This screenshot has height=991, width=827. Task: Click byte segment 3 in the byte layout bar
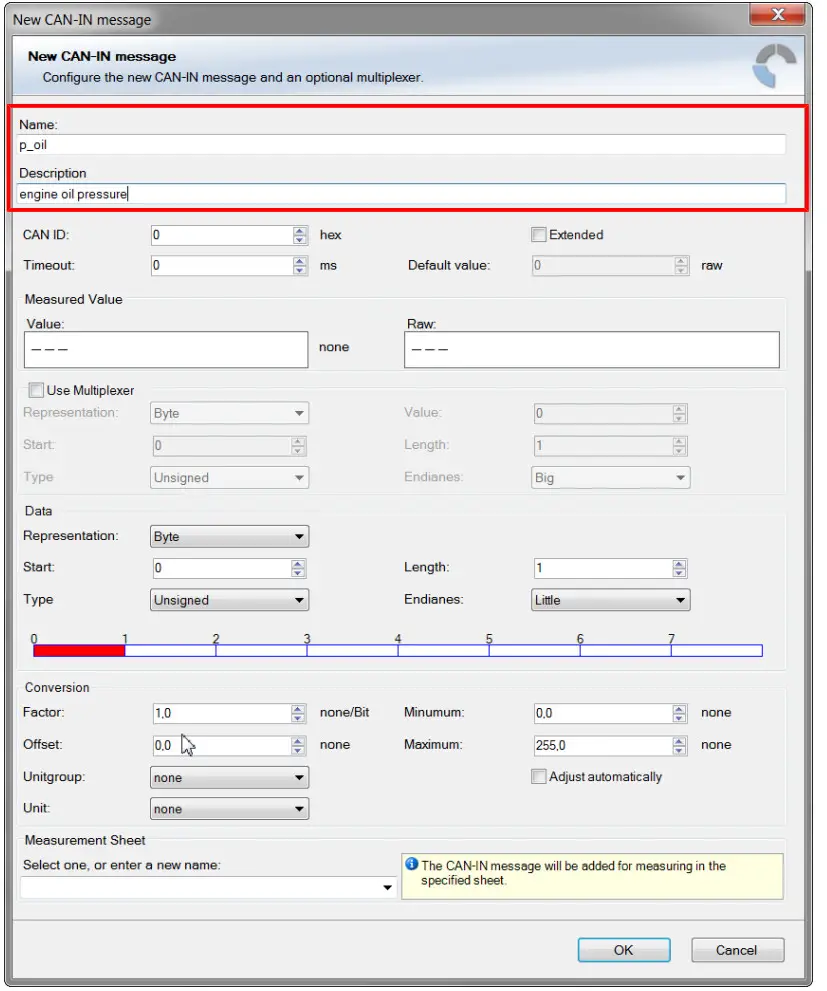(352, 650)
